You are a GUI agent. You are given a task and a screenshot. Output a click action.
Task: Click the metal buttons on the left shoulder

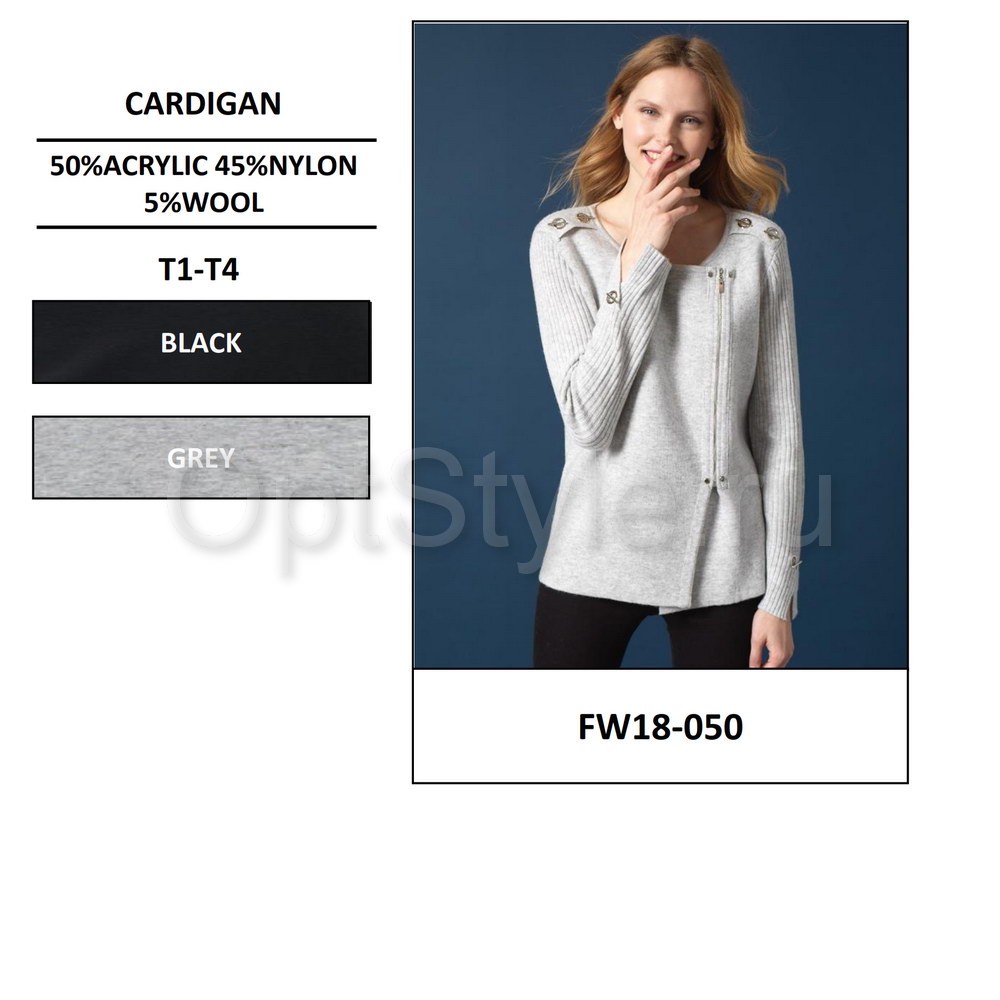[571, 221]
